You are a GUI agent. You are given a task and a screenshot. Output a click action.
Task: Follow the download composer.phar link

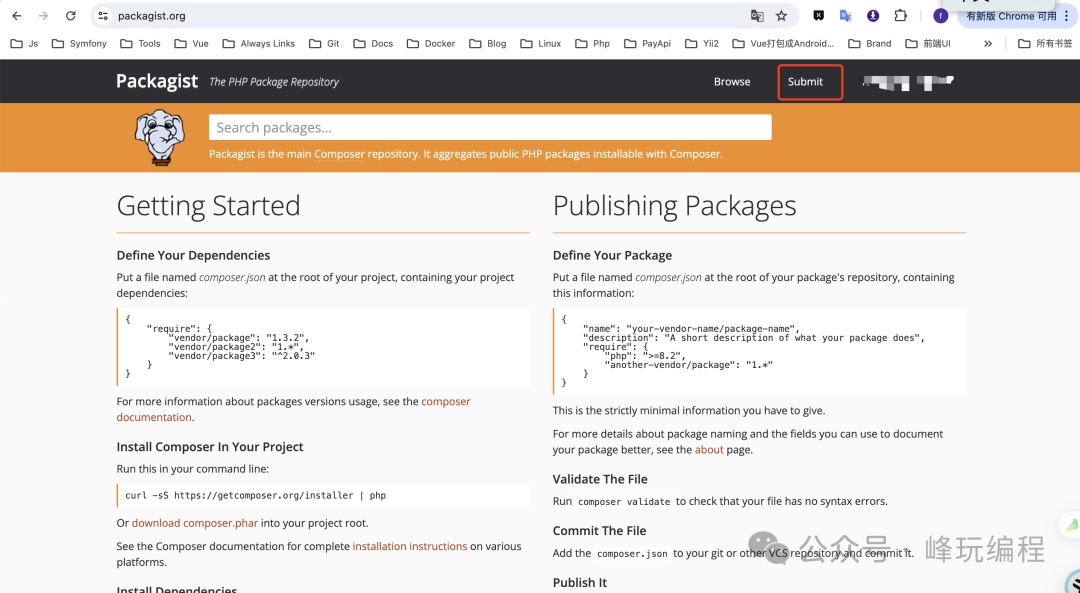pos(194,523)
